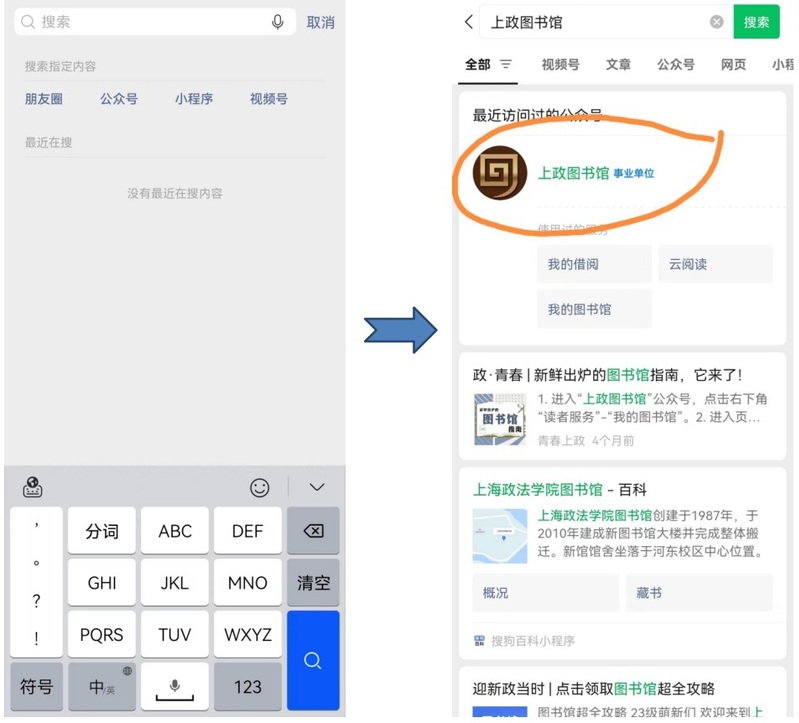This screenshot has height=723, width=799.
Task: Switch to the 视频号 results tab
Action: (561, 64)
